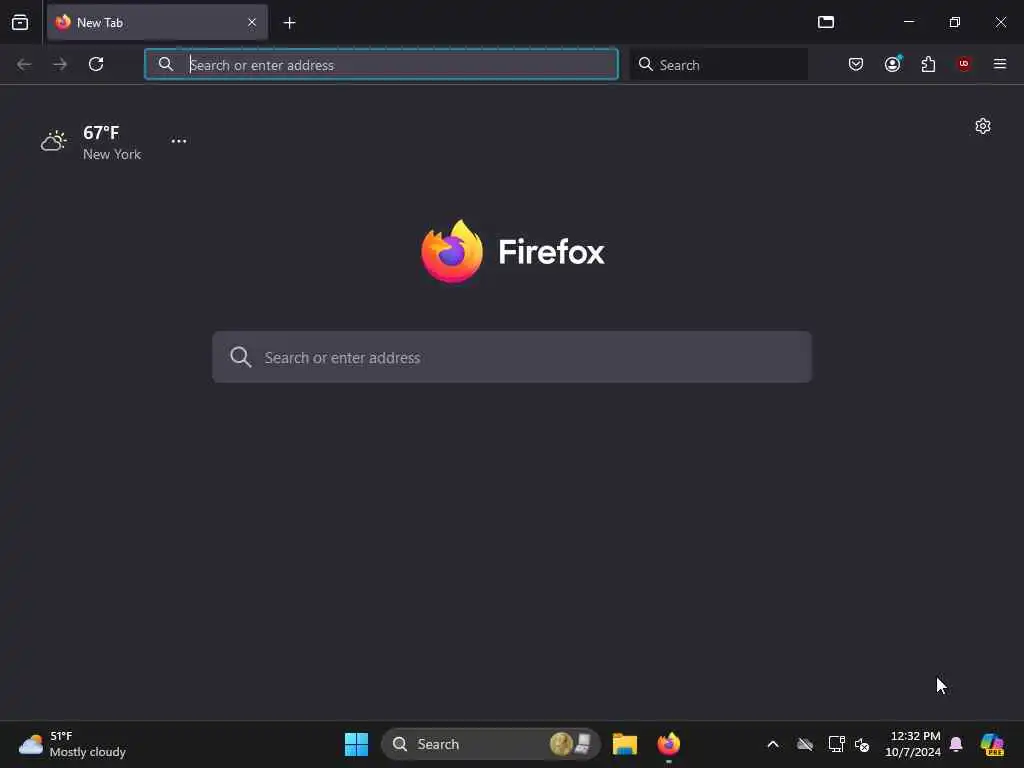Click the muted volume tray icon
The height and width of the screenshot is (768, 1024).
(x=862, y=744)
